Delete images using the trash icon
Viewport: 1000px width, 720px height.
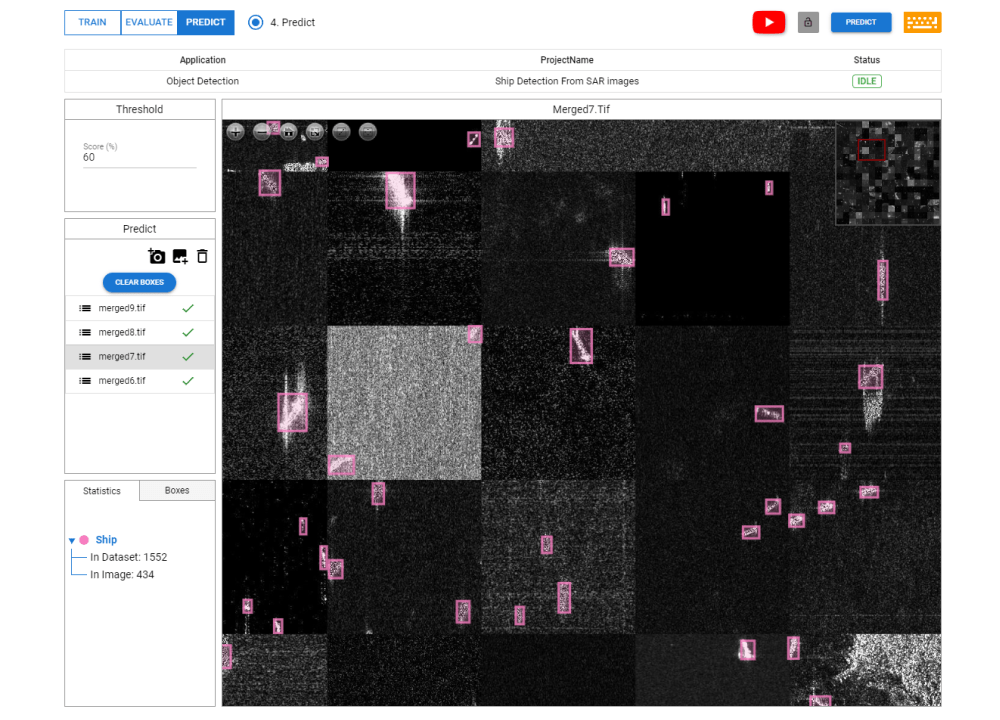pos(201,256)
